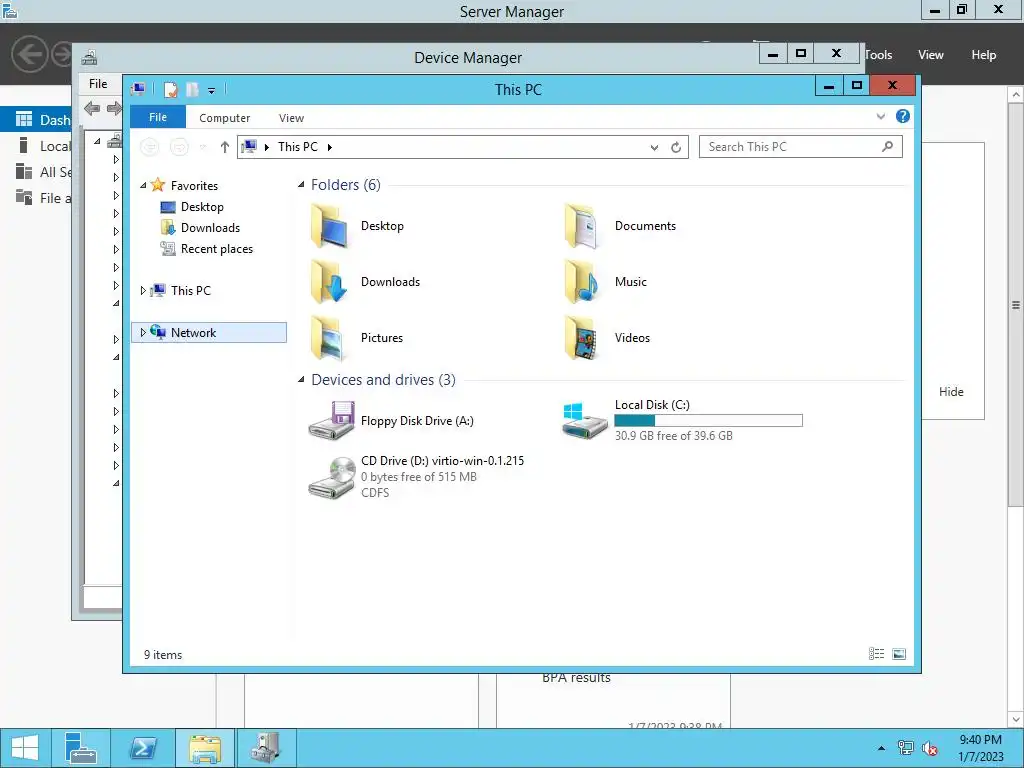Screen dimensions: 1024x768
Task: Open Server Manager Help menu
Action: point(984,55)
